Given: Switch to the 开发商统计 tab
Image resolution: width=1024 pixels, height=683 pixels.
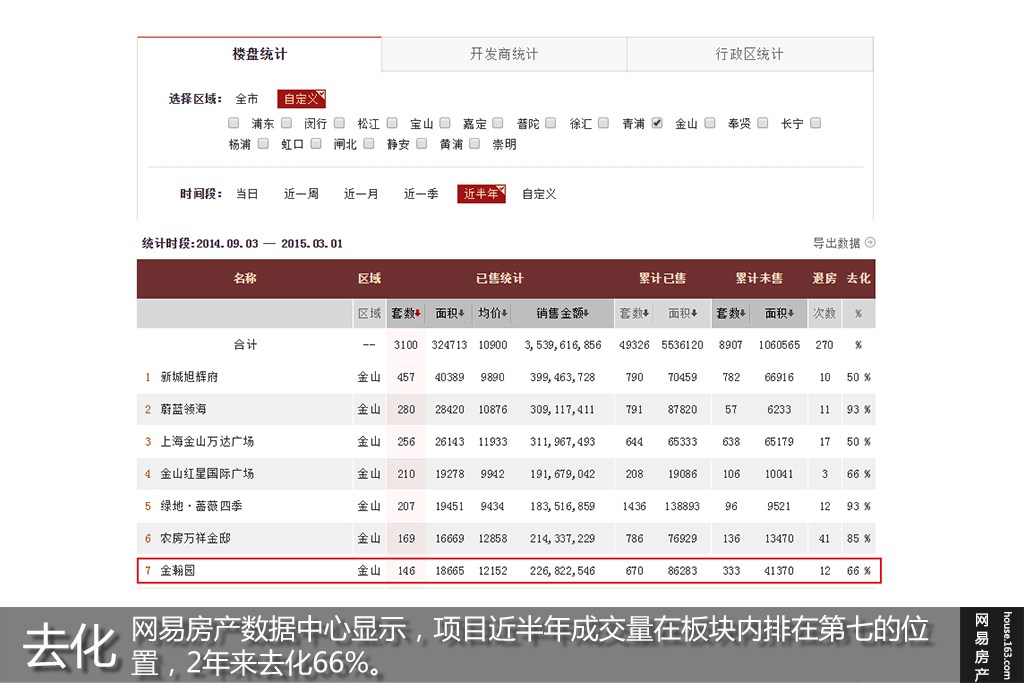Looking at the screenshot, I should pyautogui.click(x=503, y=54).
